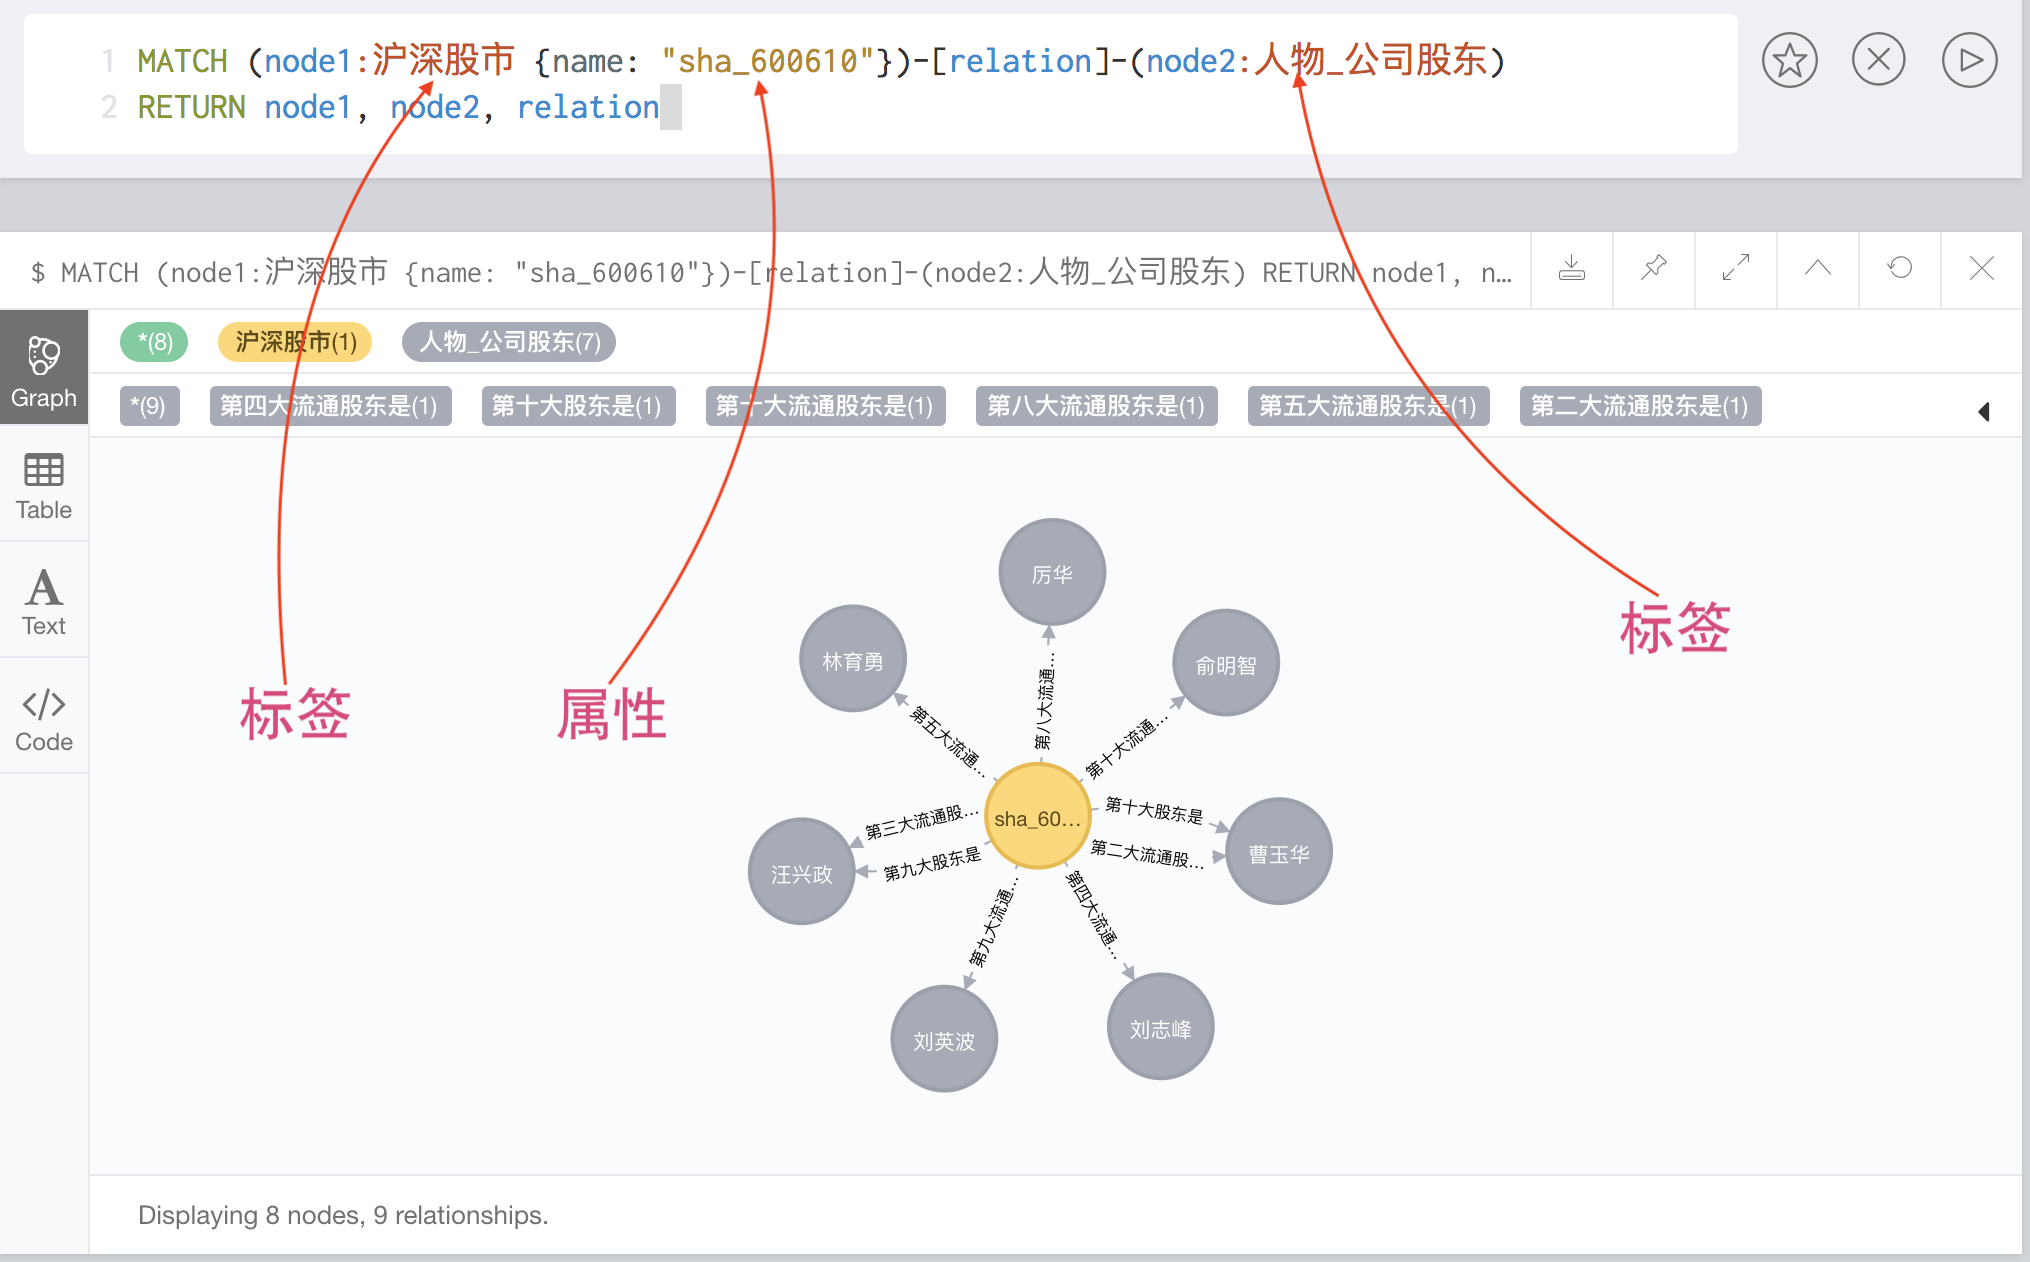
Task: Switch to Code view tab
Action: (x=44, y=717)
